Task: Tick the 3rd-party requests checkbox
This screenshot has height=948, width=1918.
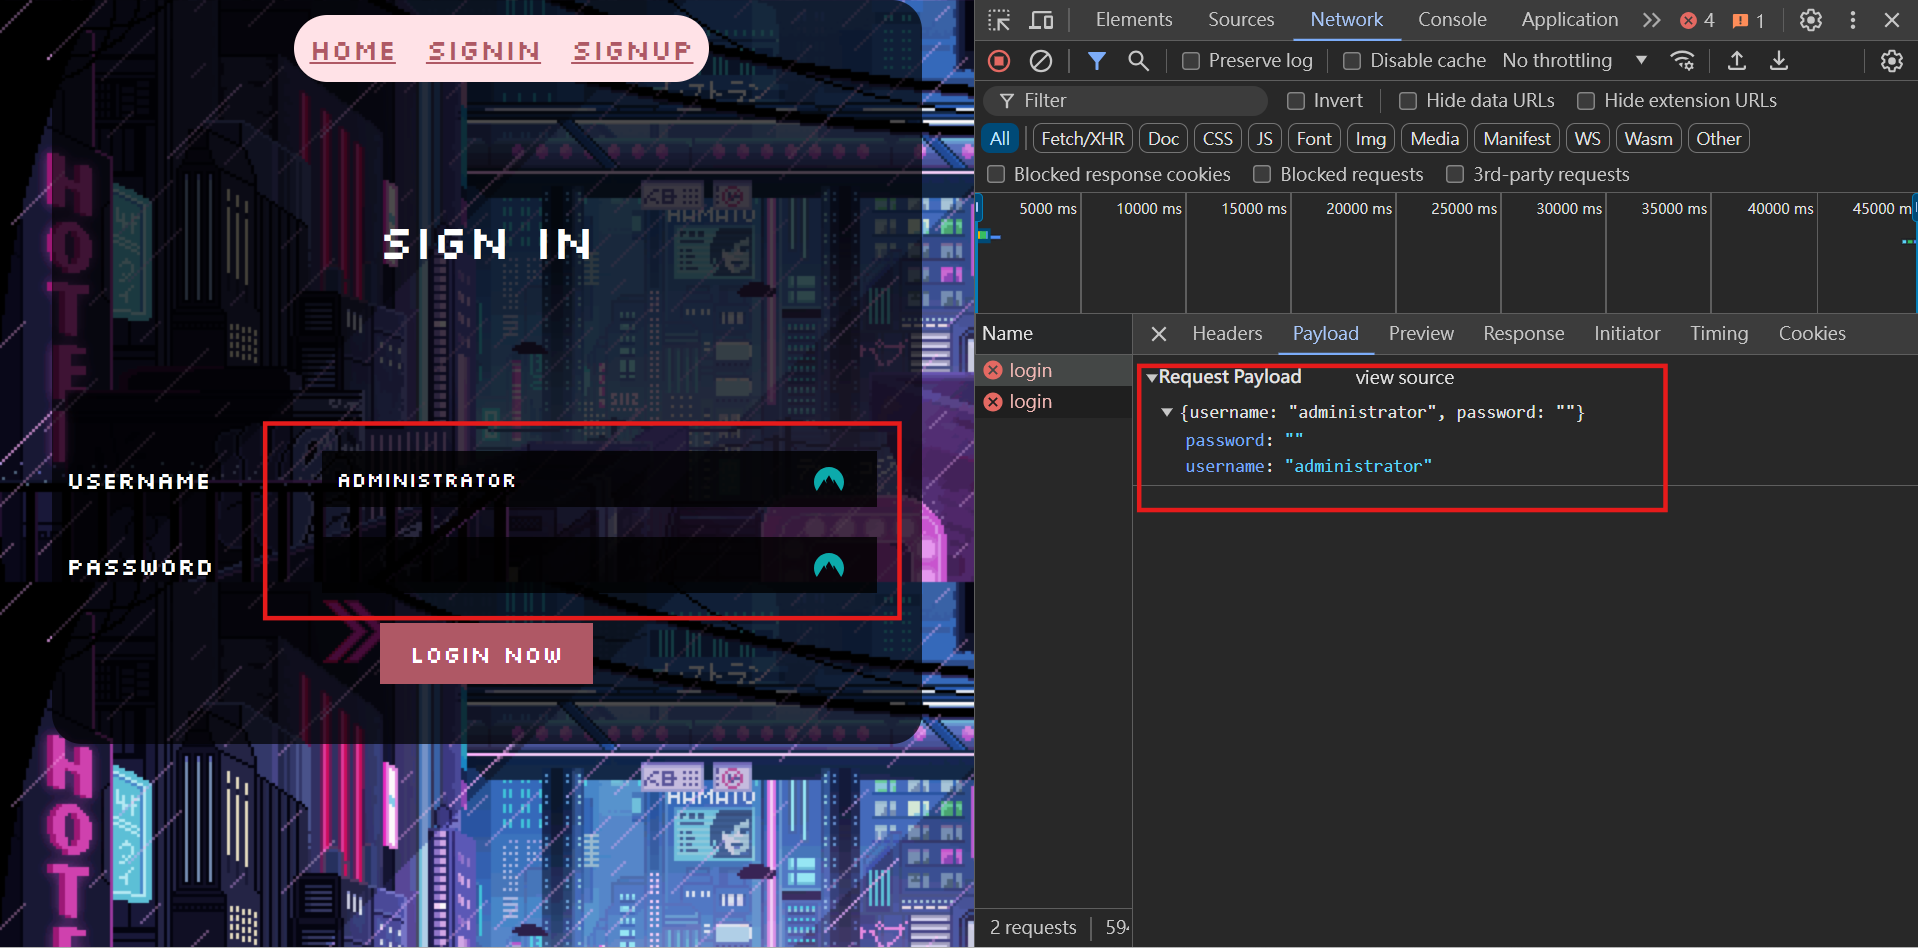Action: tap(1455, 175)
